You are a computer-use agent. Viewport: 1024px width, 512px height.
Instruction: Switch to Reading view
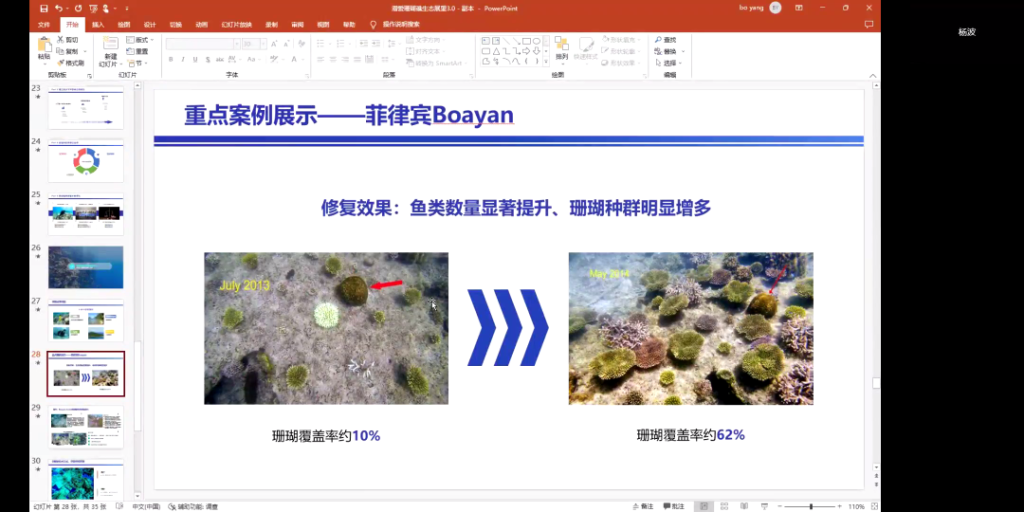[744, 506]
